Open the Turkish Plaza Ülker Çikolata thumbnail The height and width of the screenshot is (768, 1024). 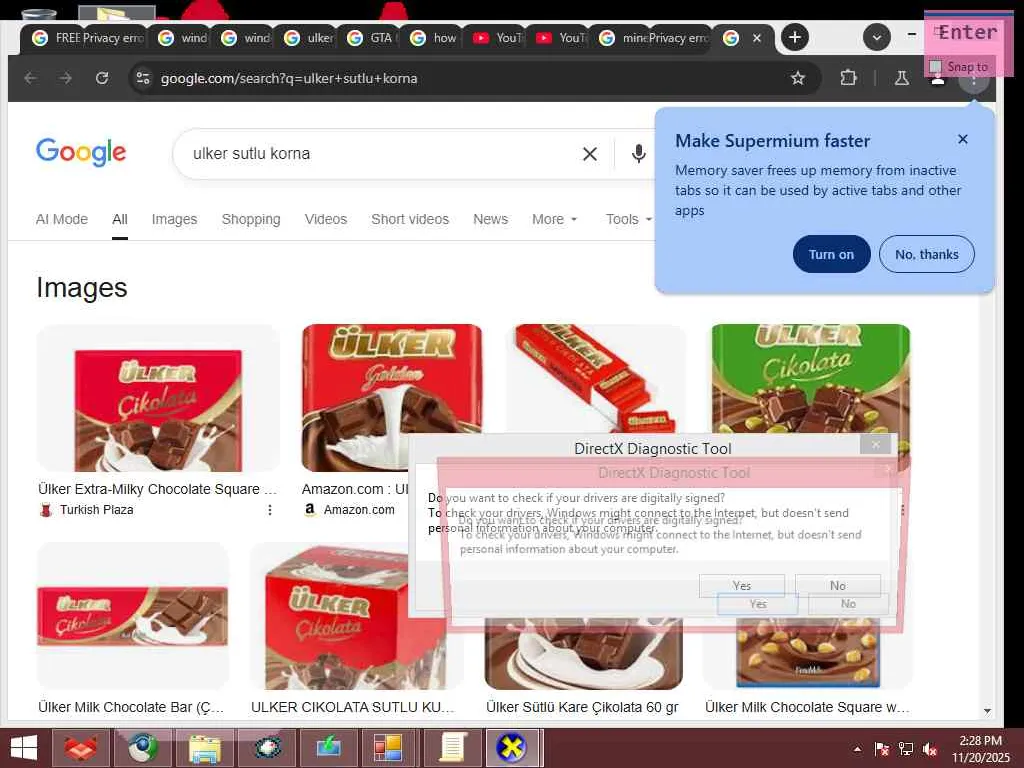click(x=157, y=398)
